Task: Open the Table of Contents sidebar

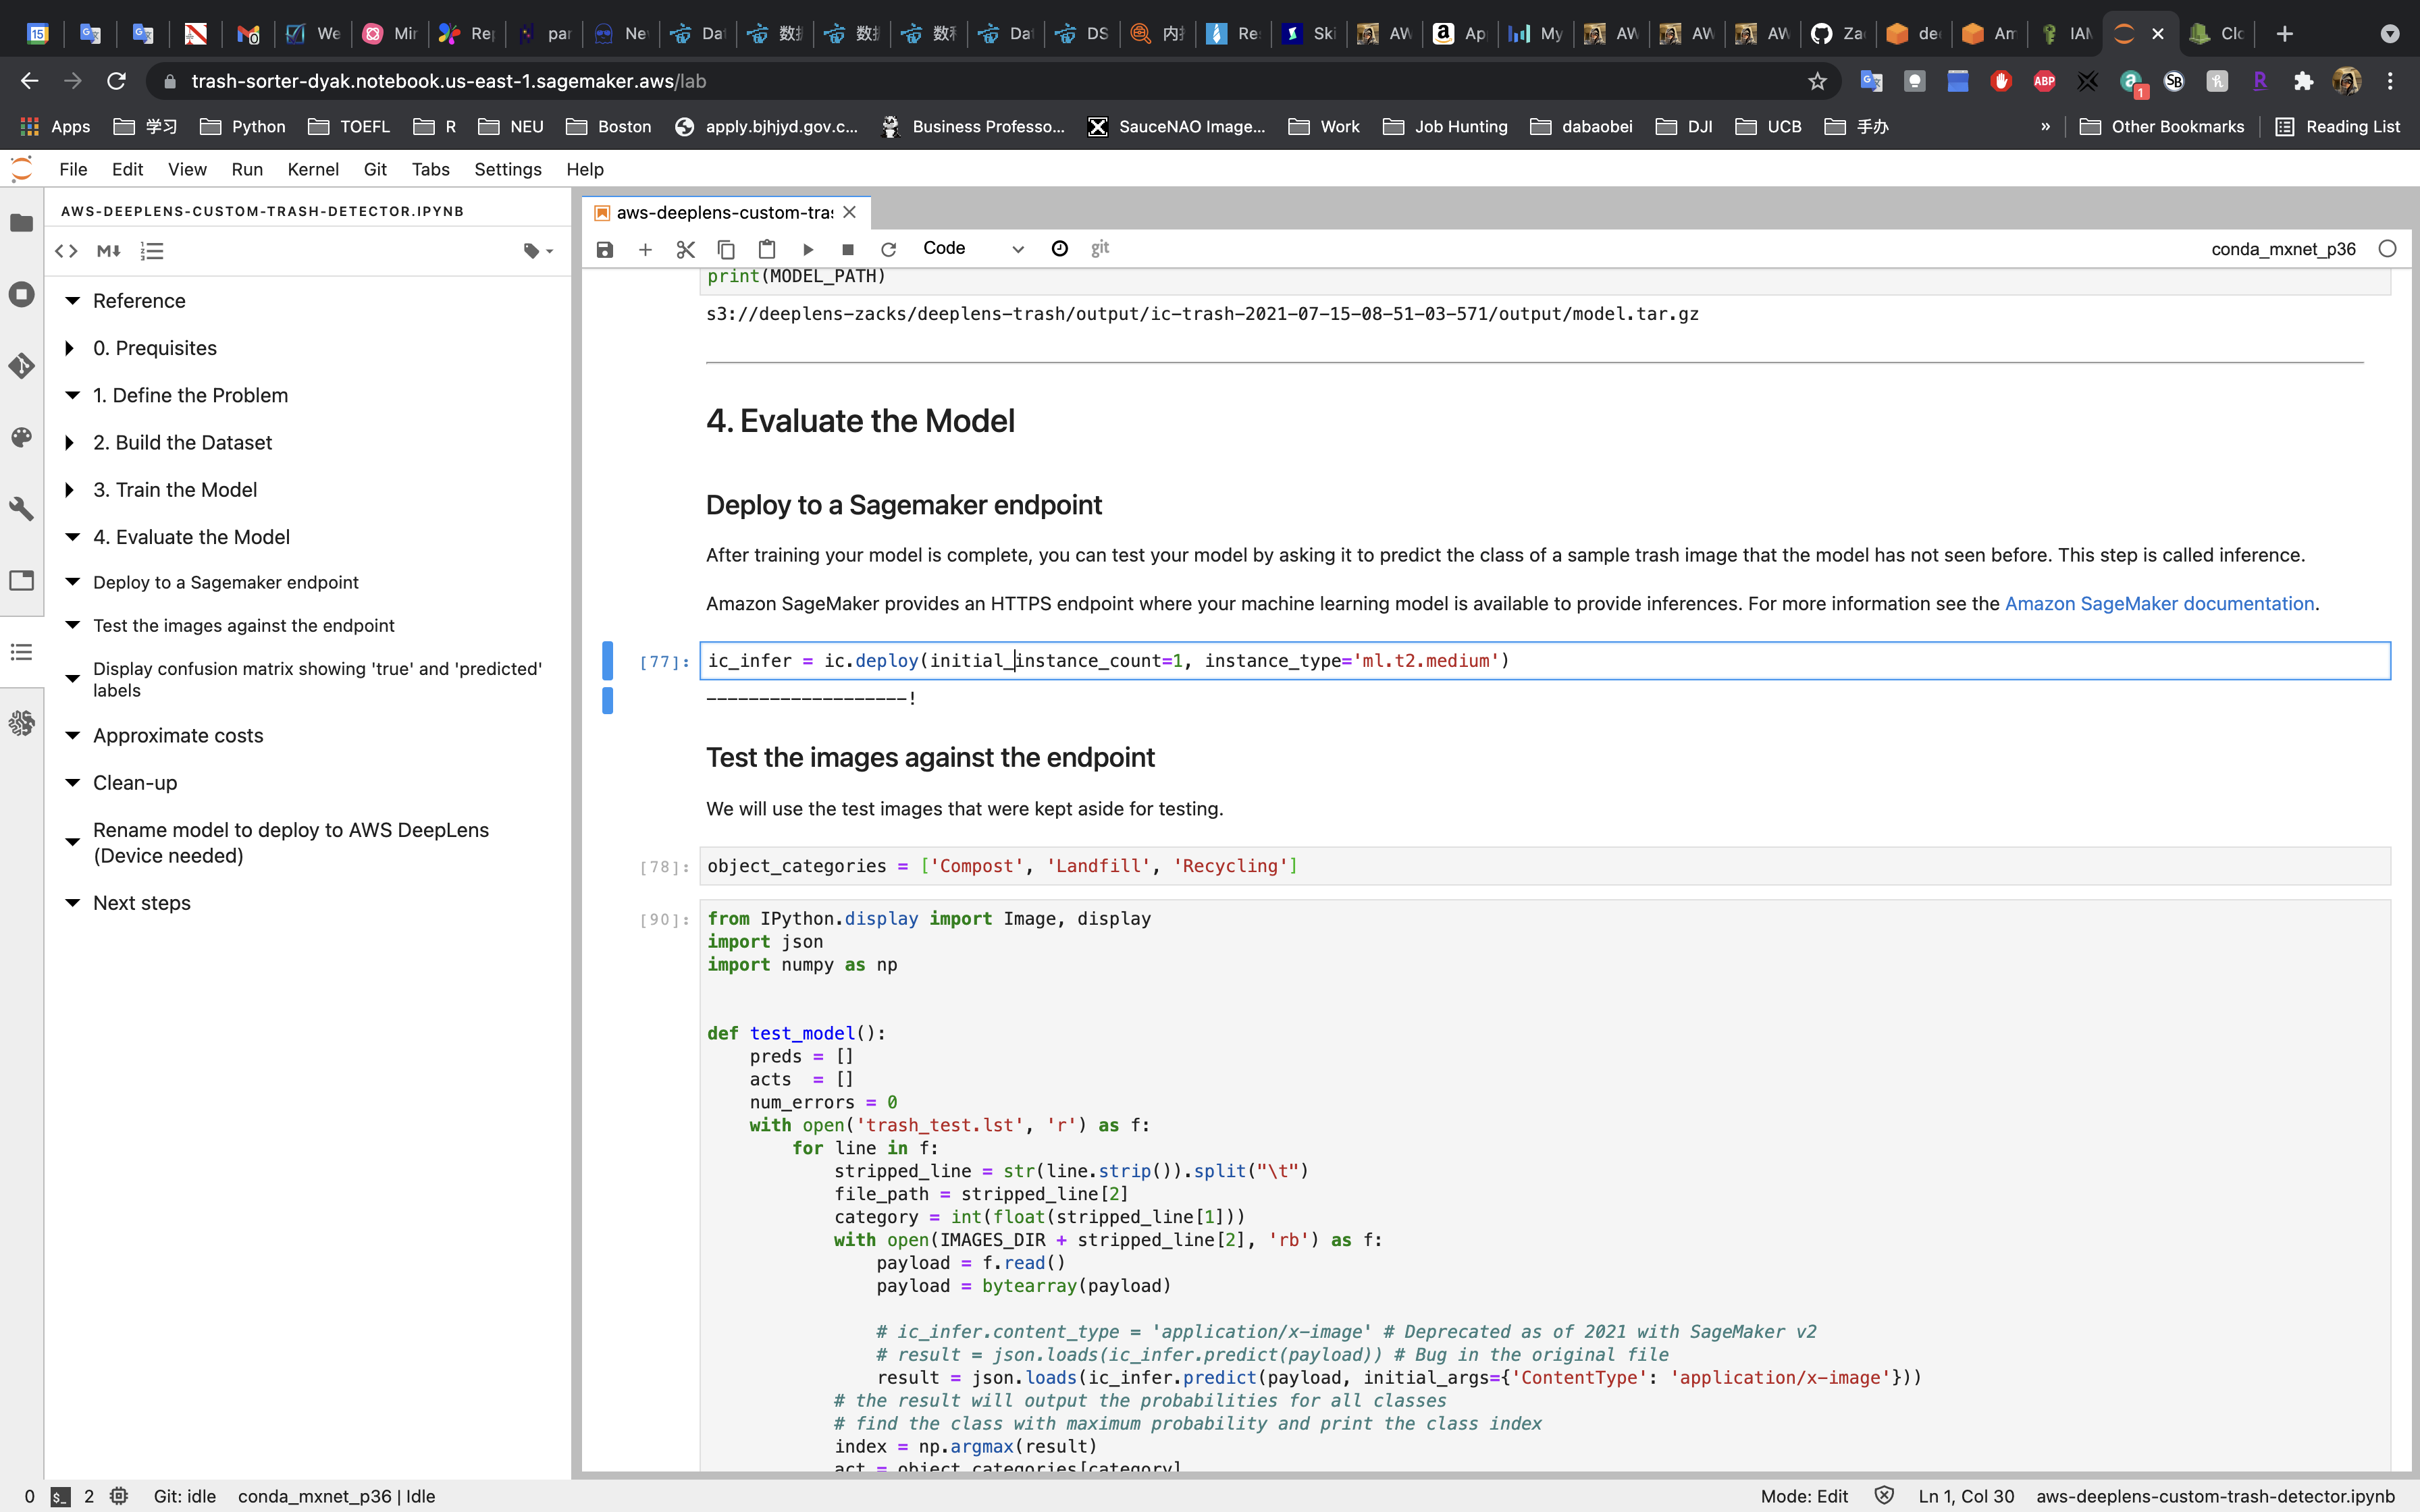Action: [x=21, y=652]
